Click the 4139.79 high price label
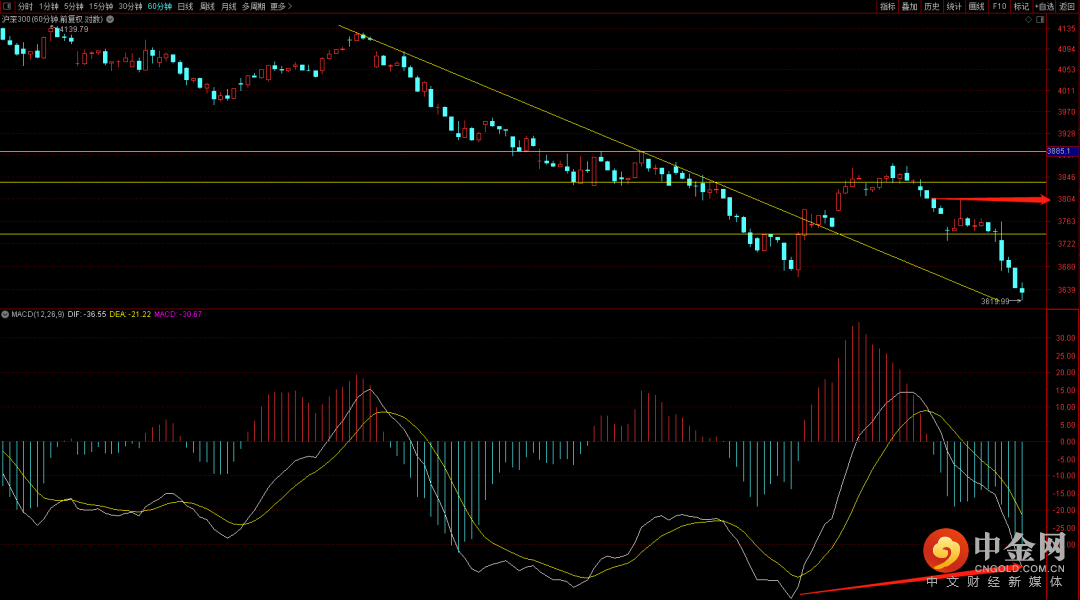Image resolution: width=1080 pixels, height=600 pixels. coord(74,29)
